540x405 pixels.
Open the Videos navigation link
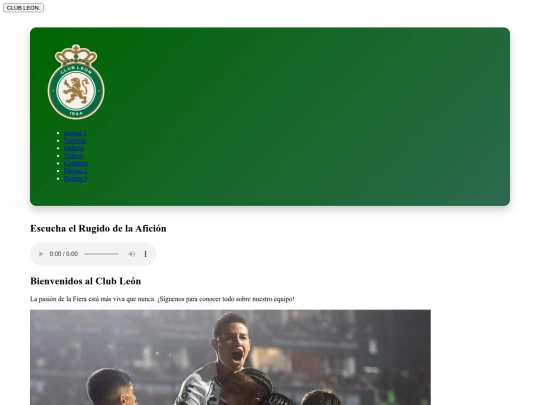tap(73, 156)
